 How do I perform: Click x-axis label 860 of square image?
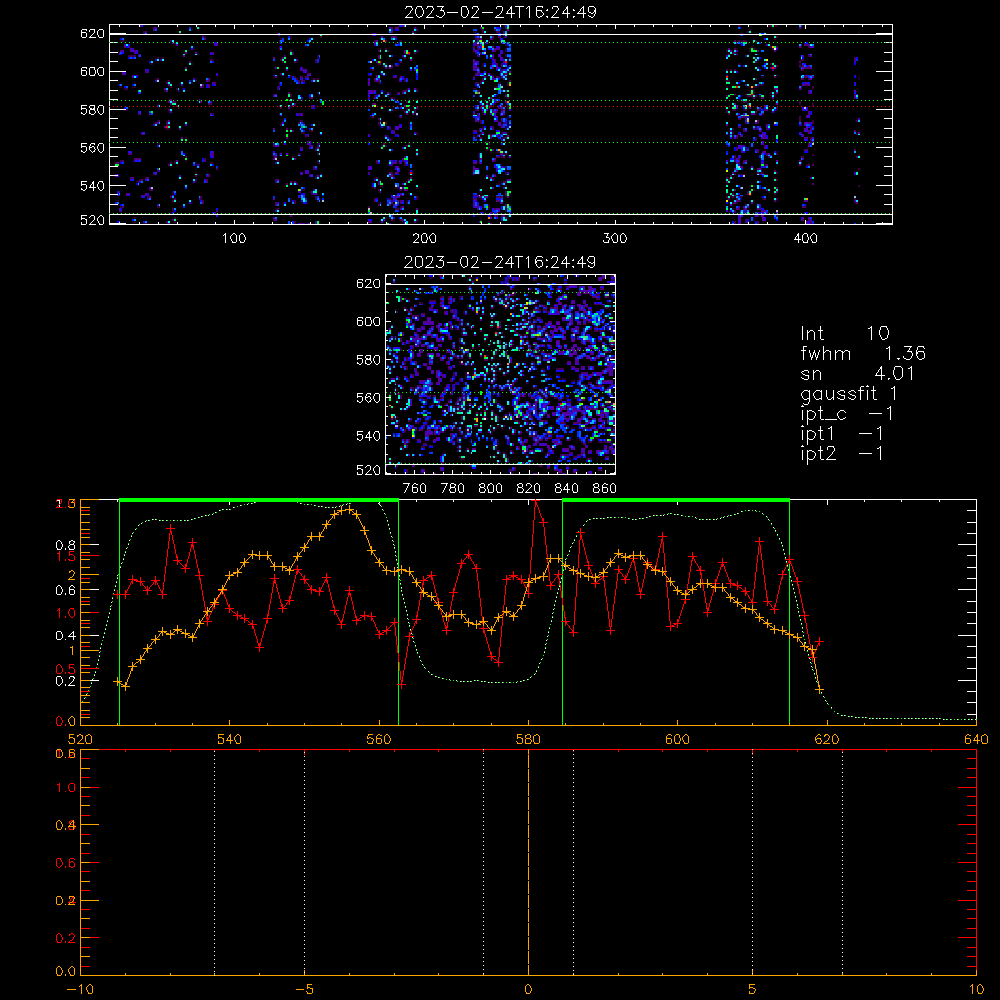605,489
